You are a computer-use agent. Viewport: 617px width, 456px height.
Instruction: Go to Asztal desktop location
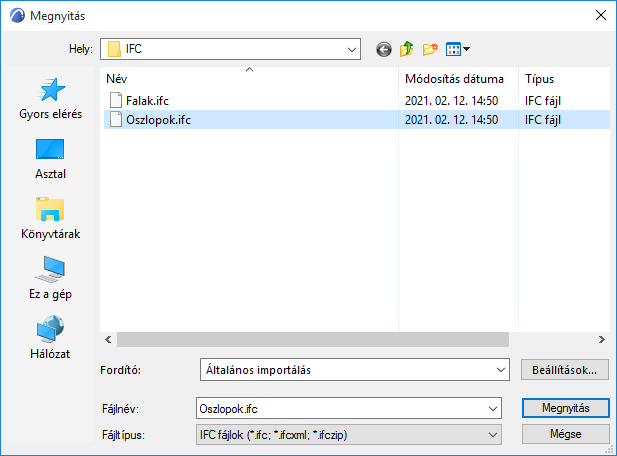(x=50, y=159)
